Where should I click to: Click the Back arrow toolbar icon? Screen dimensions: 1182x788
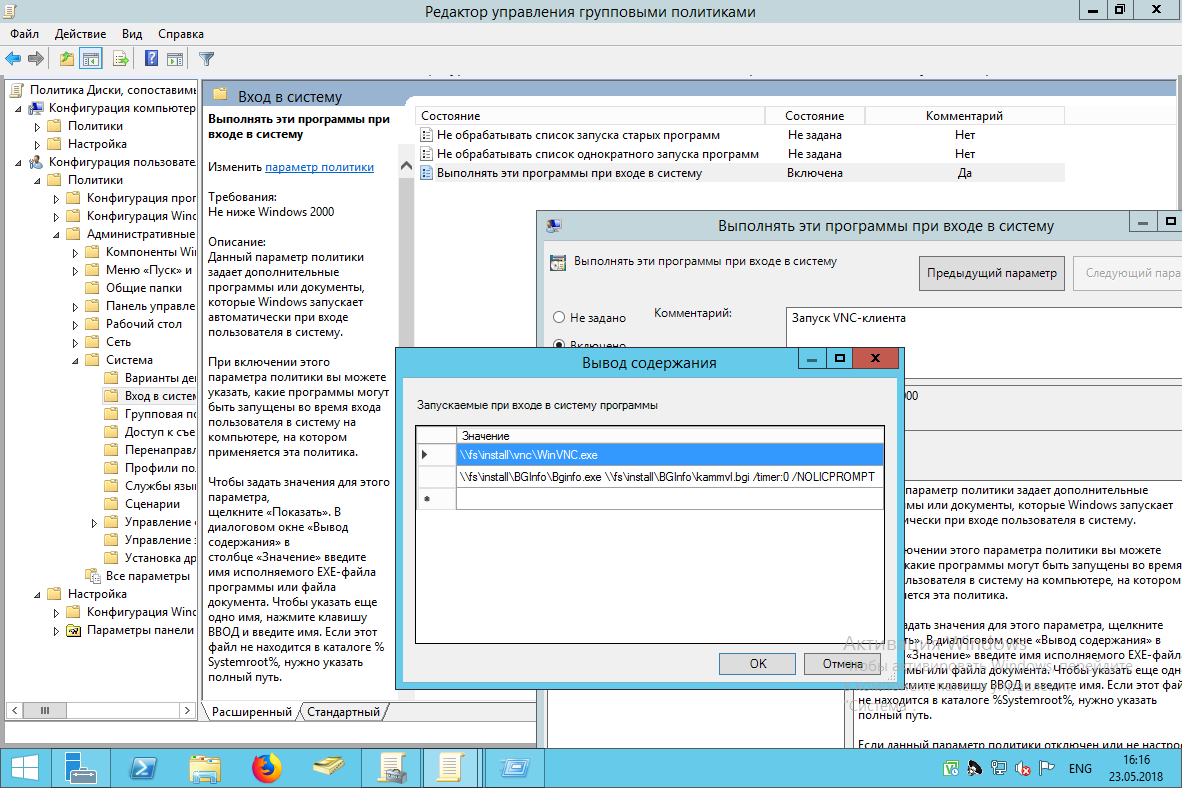click(13, 59)
